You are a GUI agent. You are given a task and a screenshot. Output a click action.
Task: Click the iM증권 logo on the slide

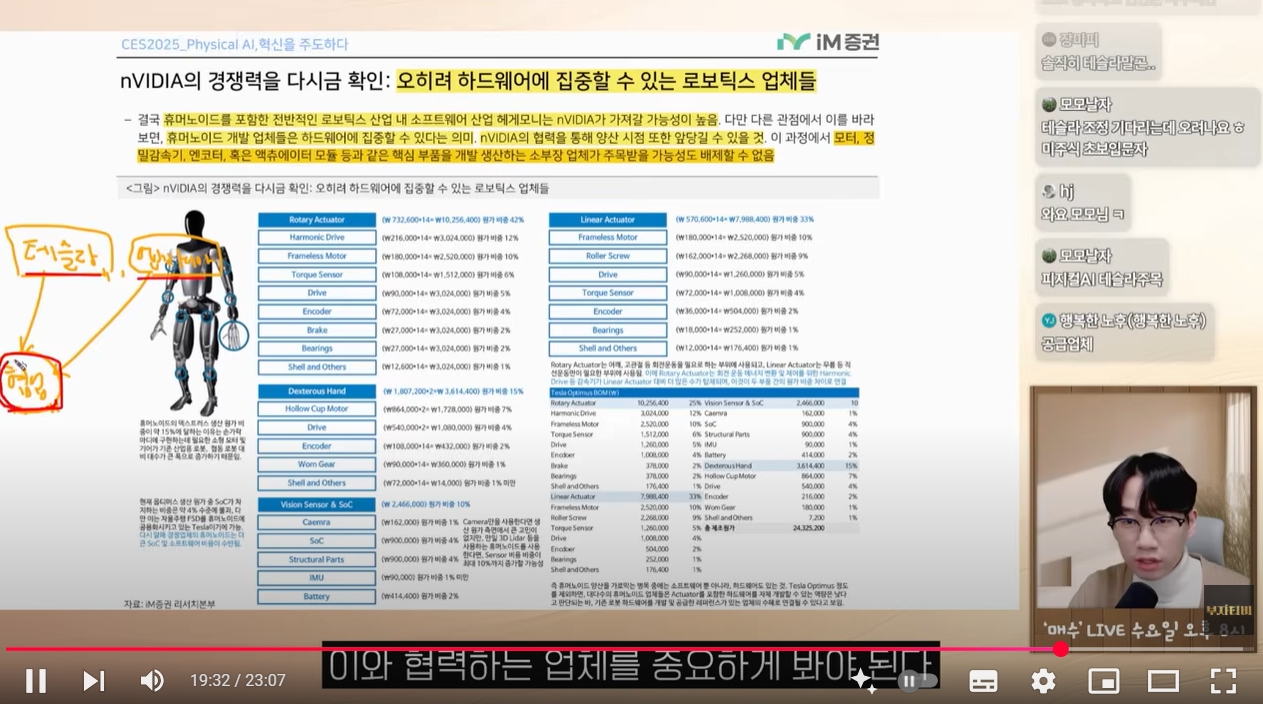tap(828, 42)
